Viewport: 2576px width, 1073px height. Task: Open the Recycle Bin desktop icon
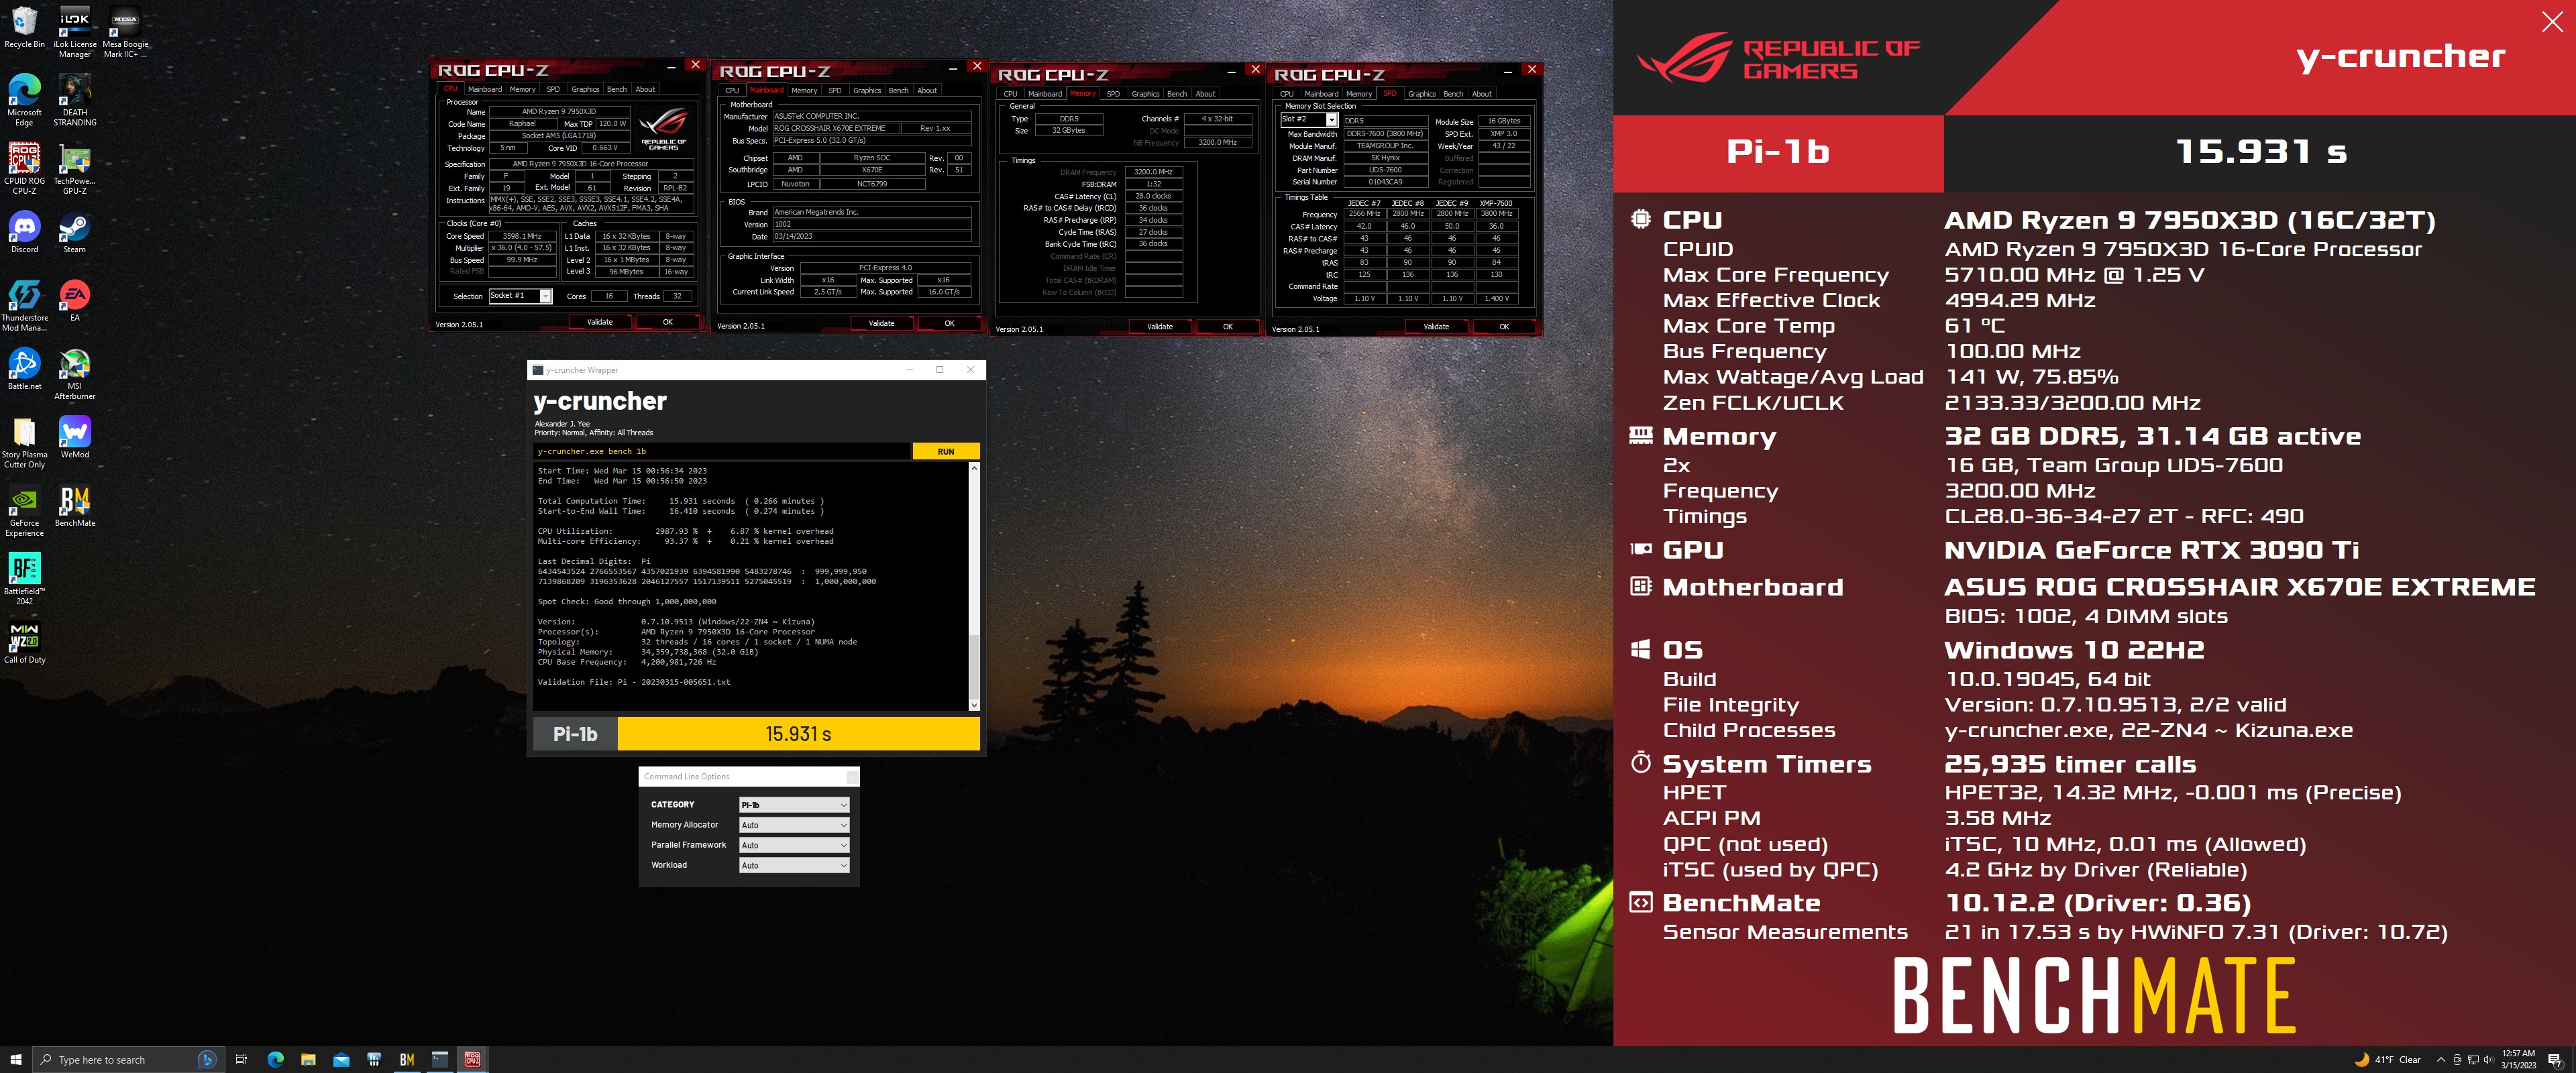tap(24, 27)
